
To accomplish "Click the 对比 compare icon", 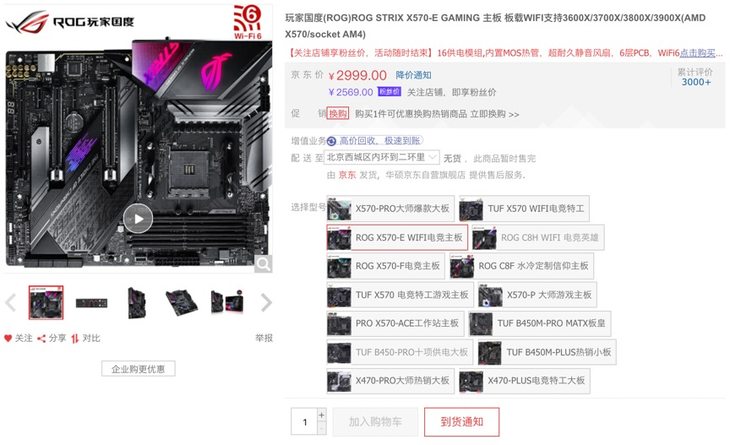I will pyautogui.click(x=75, y=338).
